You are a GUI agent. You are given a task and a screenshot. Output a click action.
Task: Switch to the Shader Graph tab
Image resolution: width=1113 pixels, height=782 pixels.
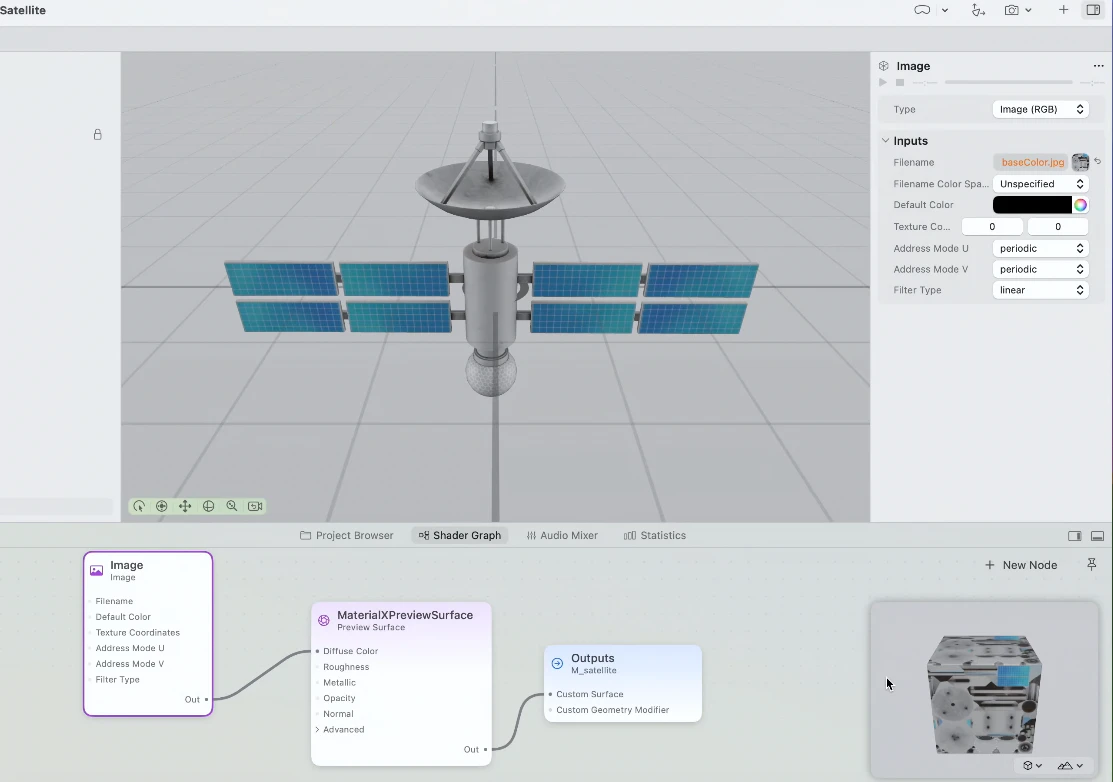(460, 535)
